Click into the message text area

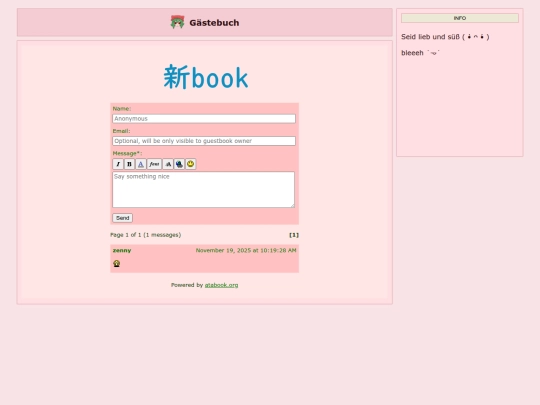pyautogui.click(x=204, y=189)
